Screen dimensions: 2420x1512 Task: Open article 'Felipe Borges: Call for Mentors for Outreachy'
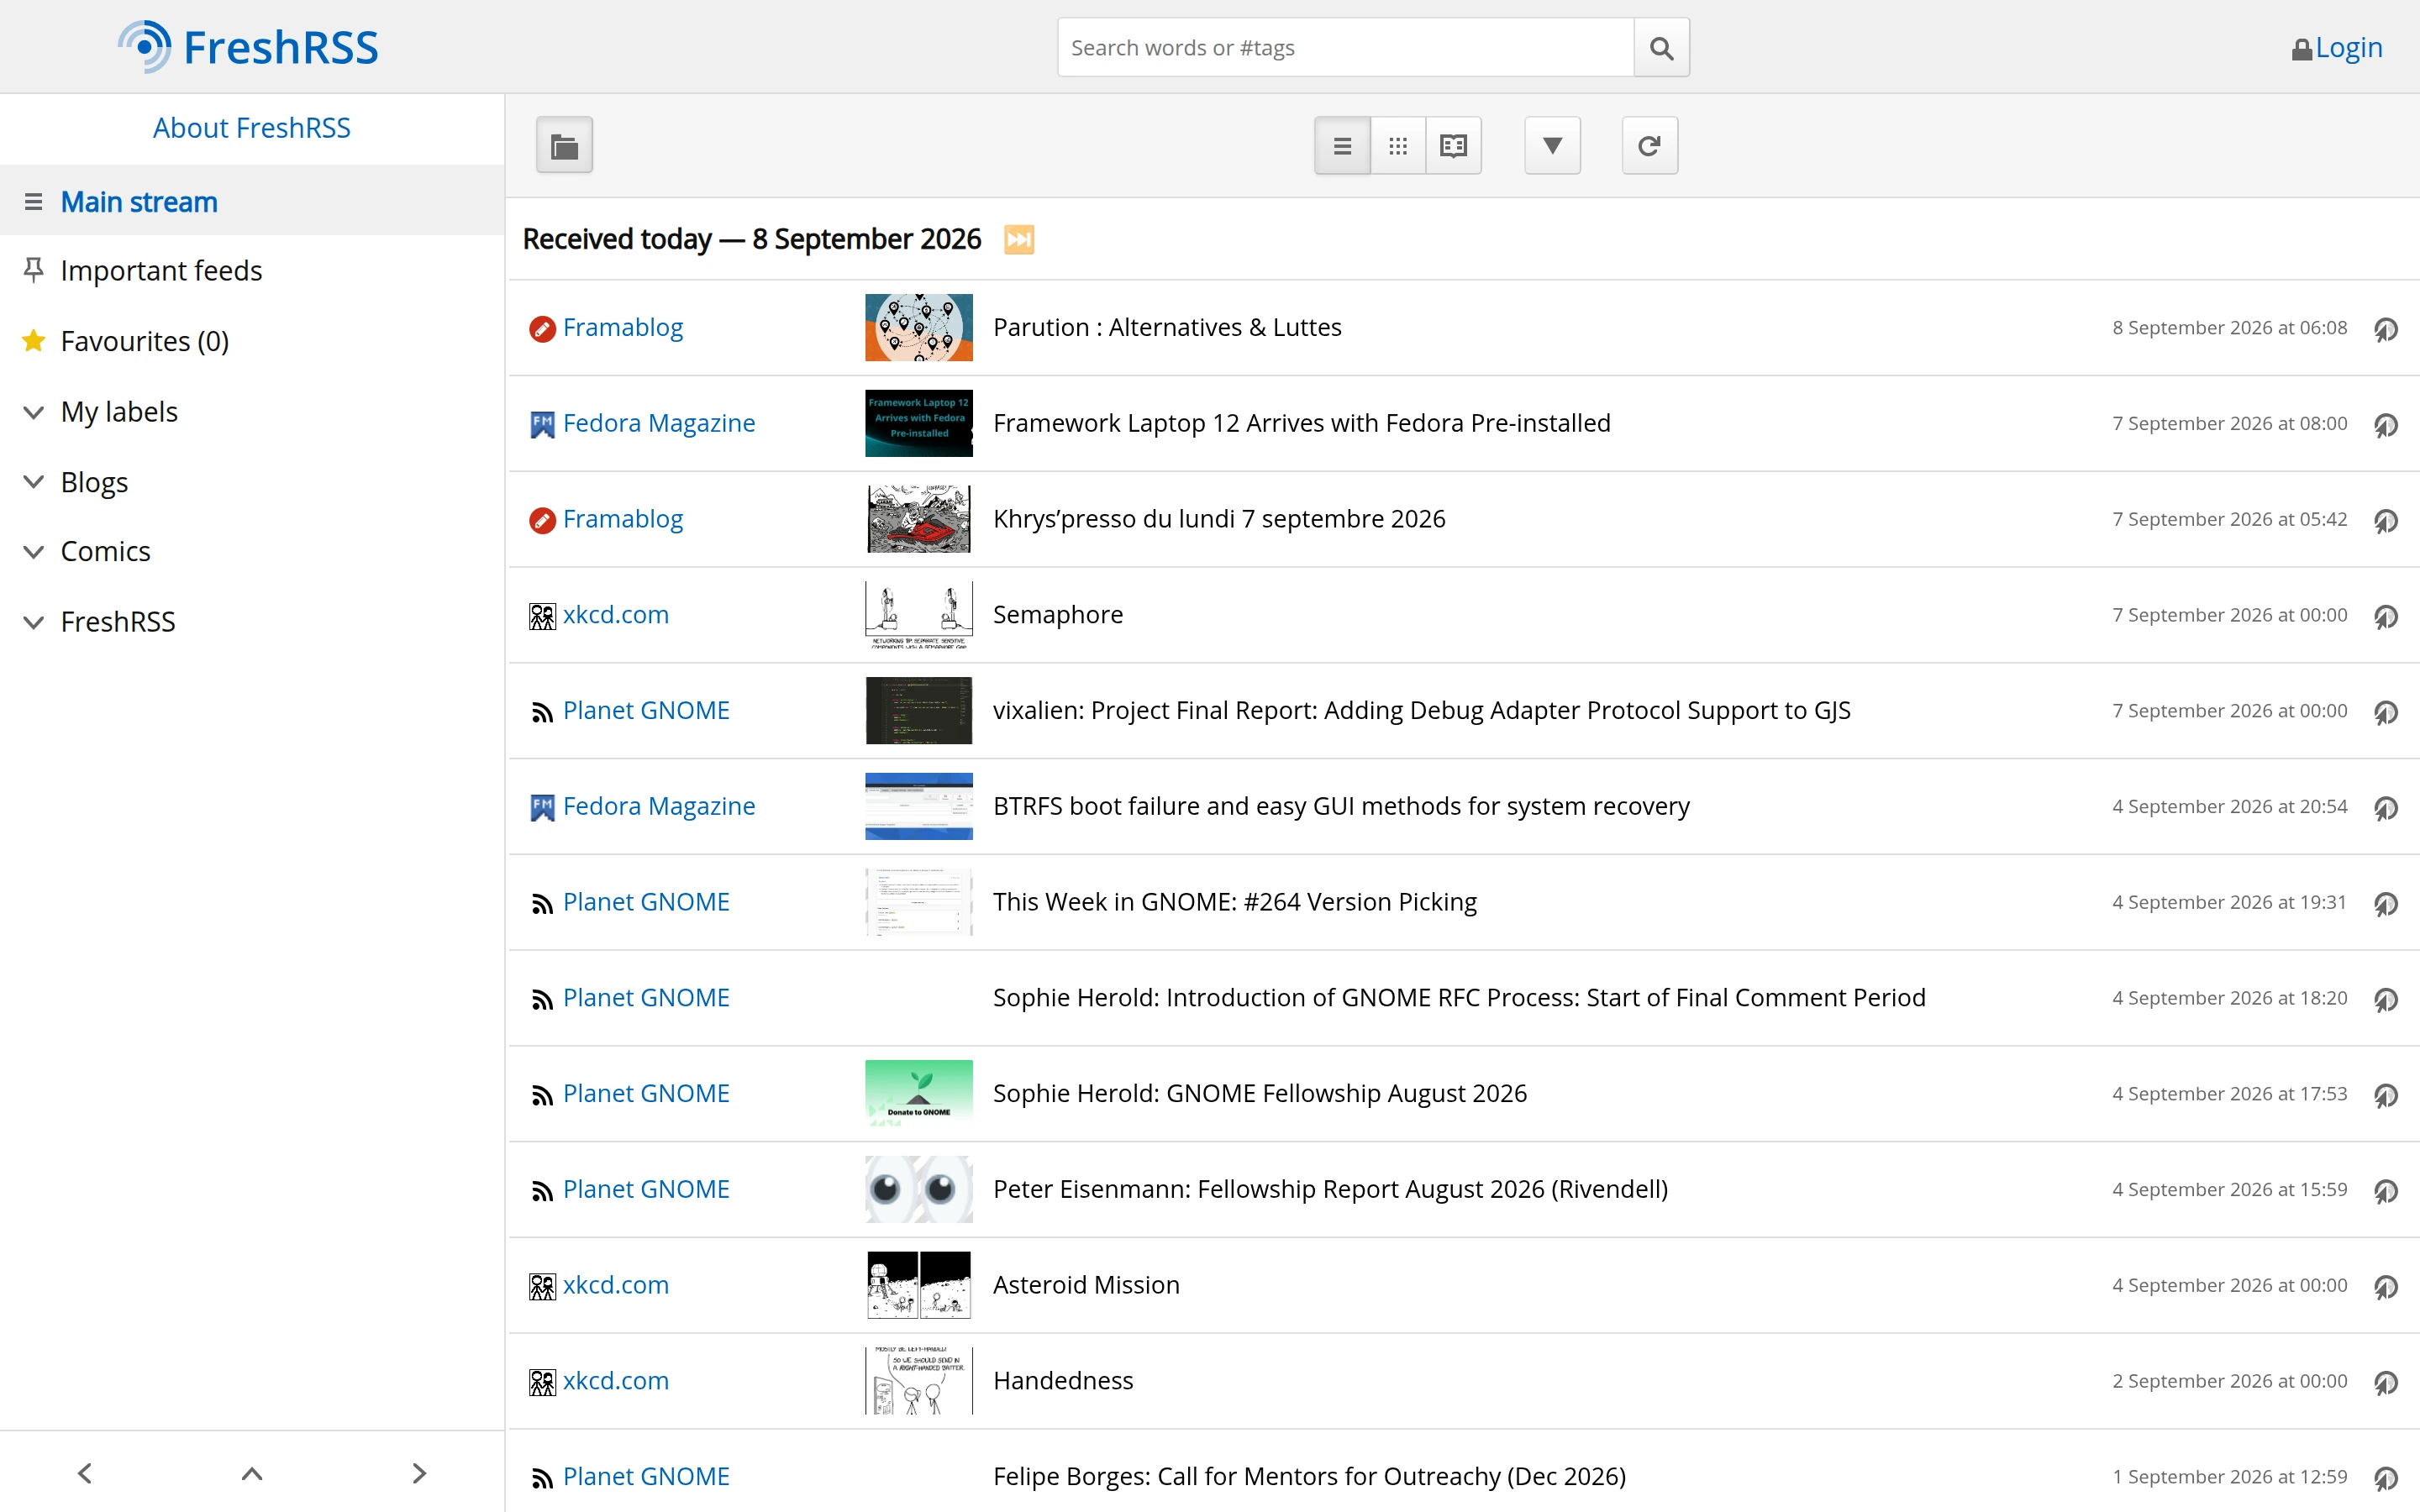(x=1309, y=1476)
